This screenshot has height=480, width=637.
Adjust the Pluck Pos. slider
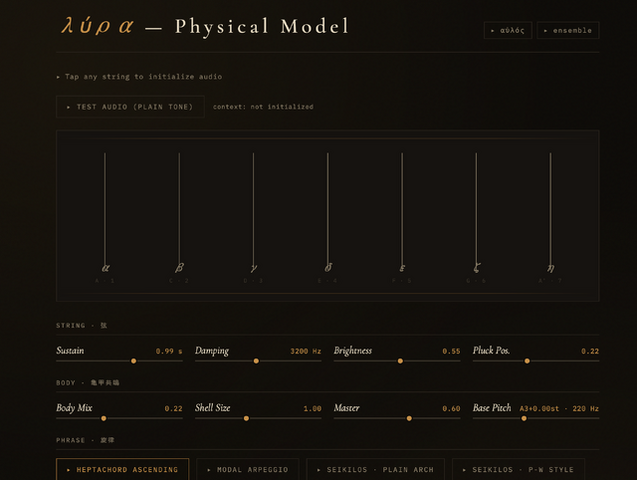coord(536,361)
